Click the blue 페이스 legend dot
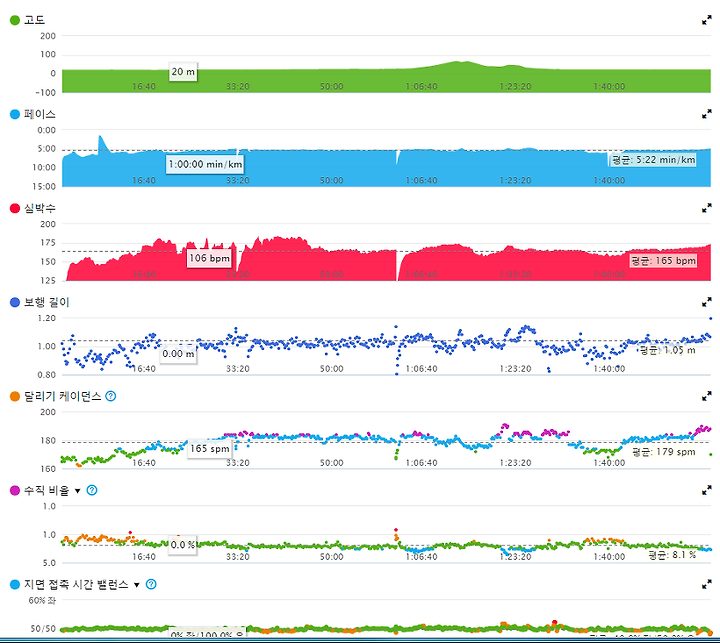720x643 pixels. (15, 114)
